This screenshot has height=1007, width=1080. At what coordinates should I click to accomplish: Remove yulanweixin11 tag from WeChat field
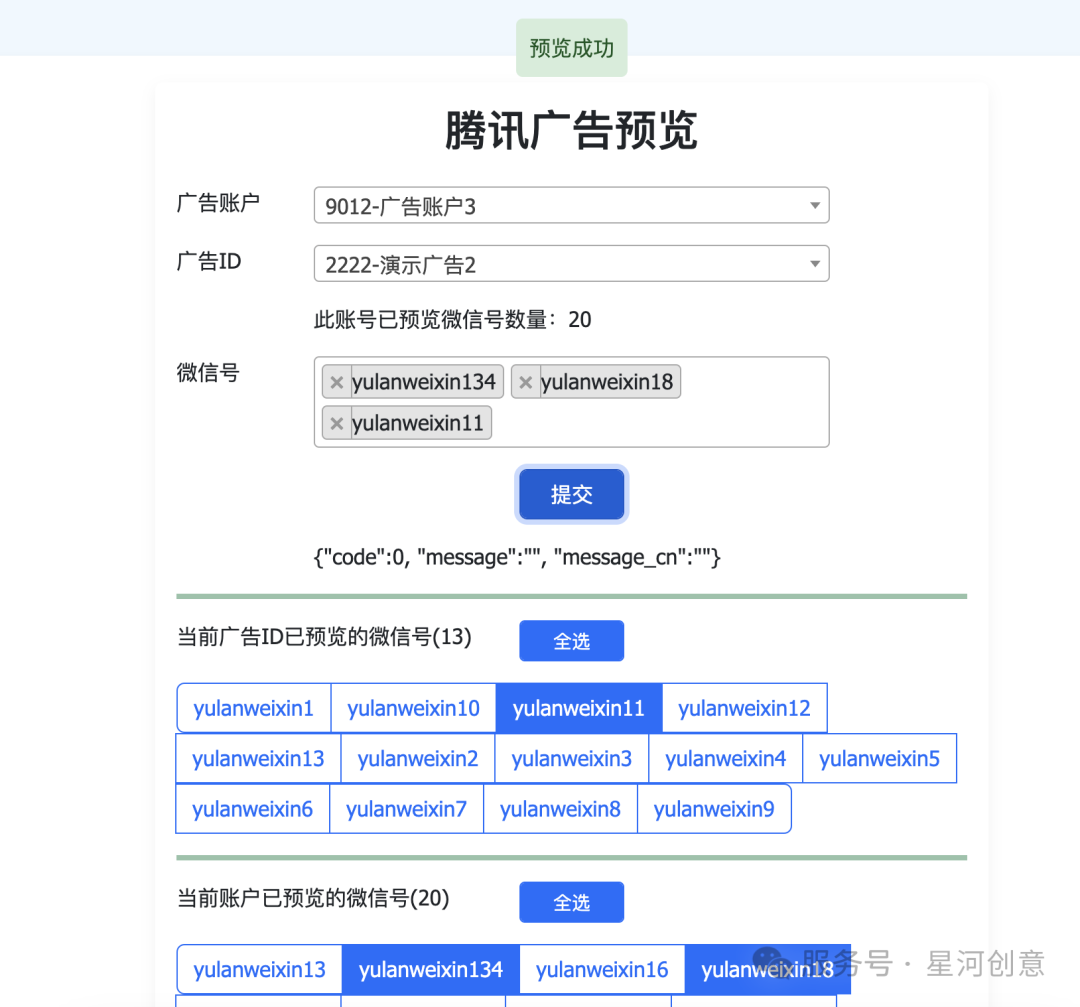336,424
